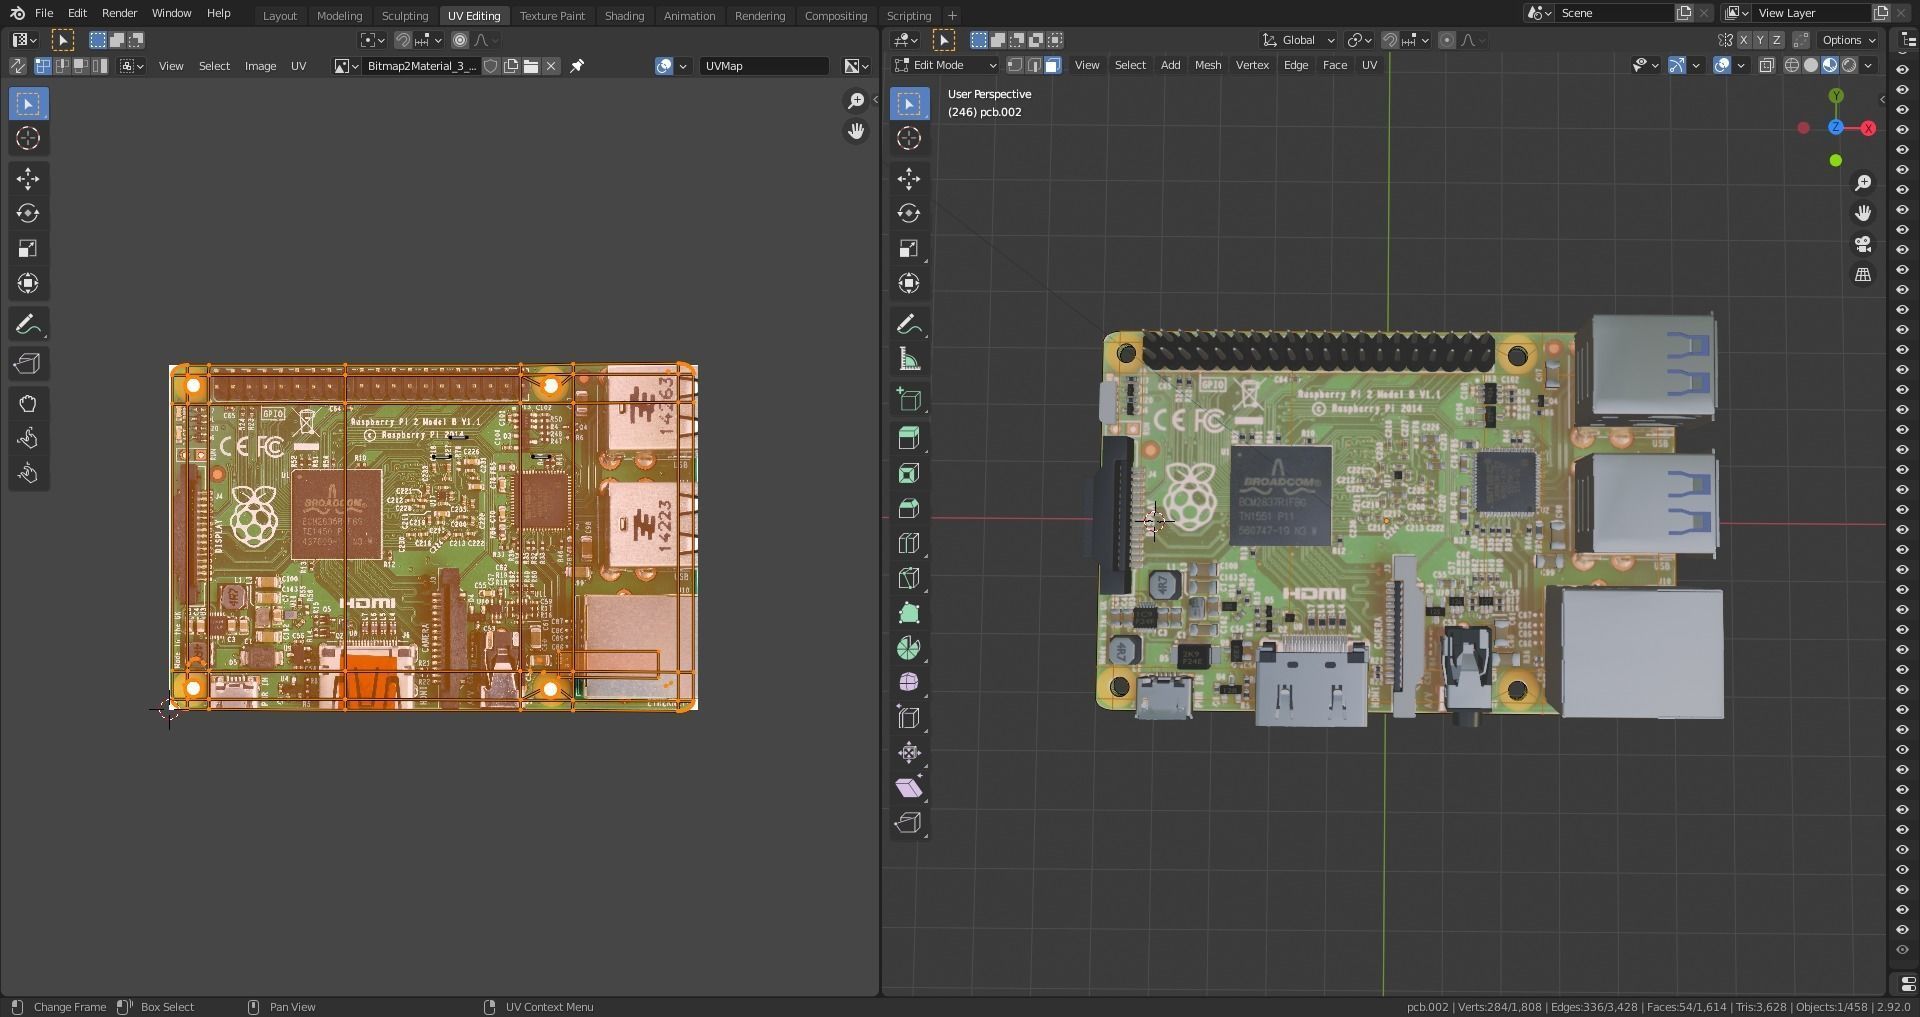
Task: Enable vertex select mode in 3D viewport
Action: tap(1015, 65)
